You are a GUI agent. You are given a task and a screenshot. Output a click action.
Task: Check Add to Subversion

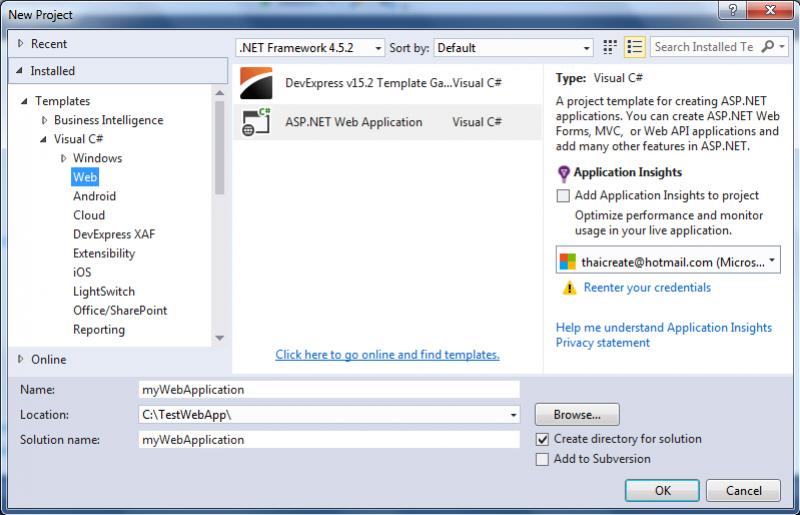point(542,459)
